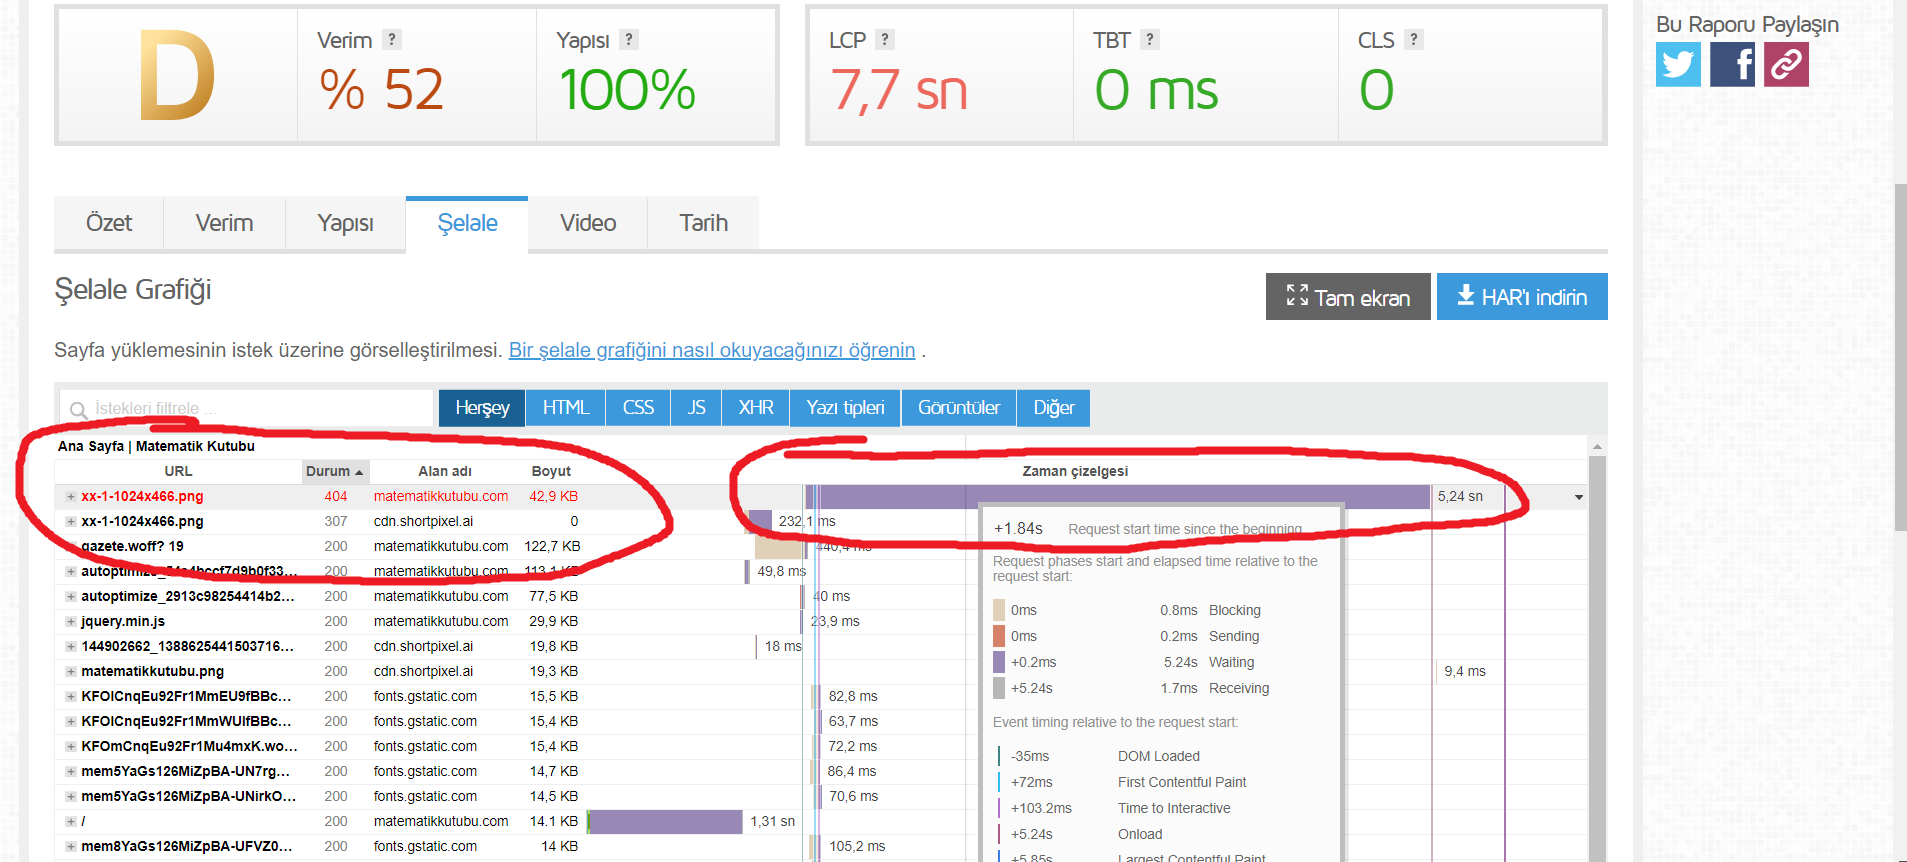Expand the jquery.min.js request row
The width and height of the screenshot is (1907, 862).
tap(71, 622)
